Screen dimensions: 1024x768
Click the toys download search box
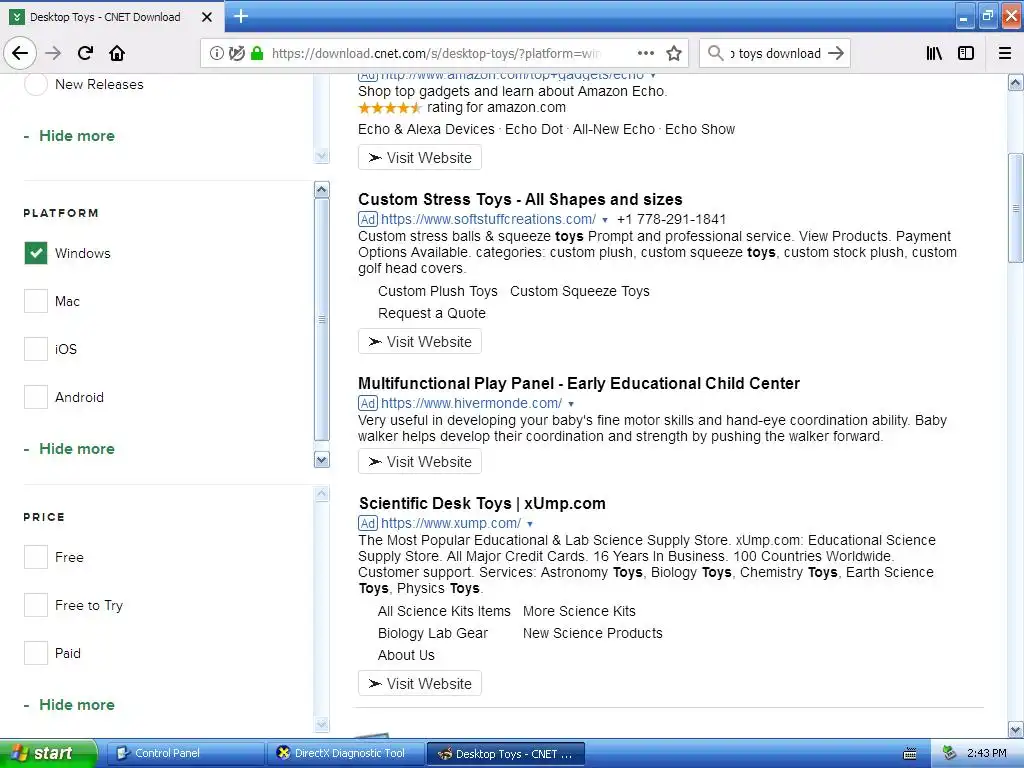(775, 53)
